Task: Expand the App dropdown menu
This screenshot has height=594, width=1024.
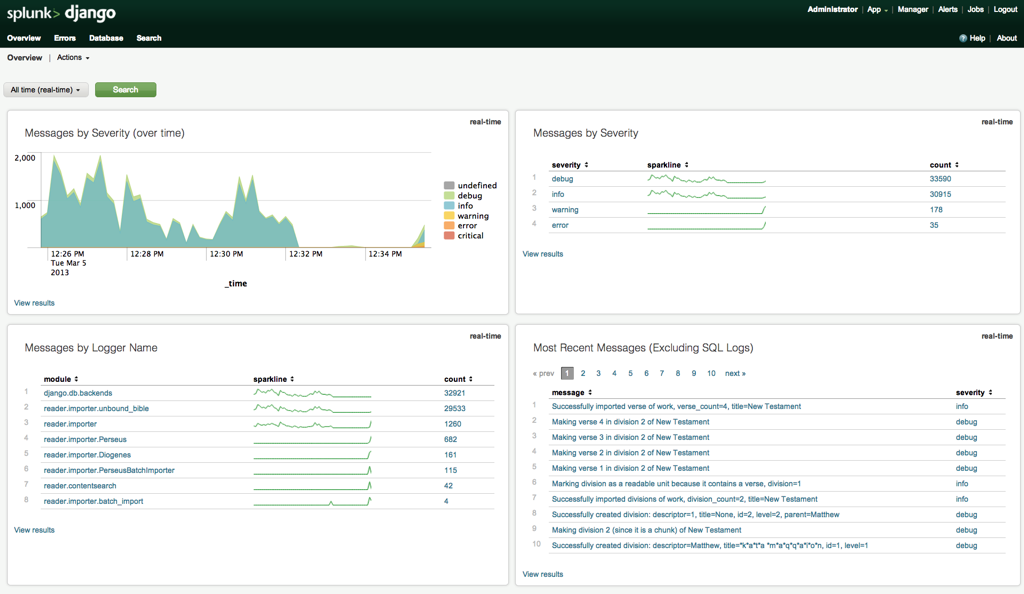Action: tap(877, 9)
